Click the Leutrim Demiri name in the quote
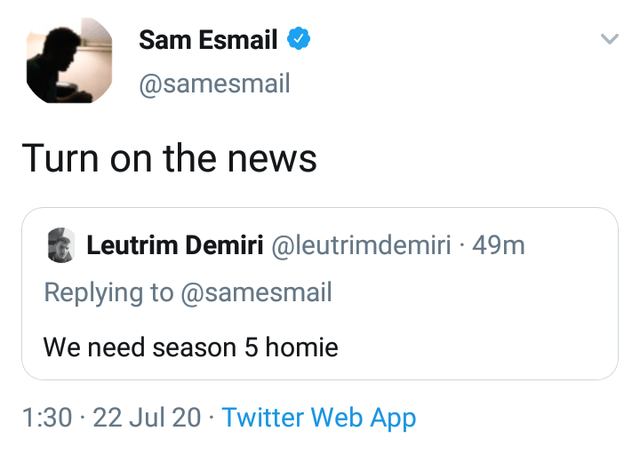640x455 pixels. coord(175,245)
